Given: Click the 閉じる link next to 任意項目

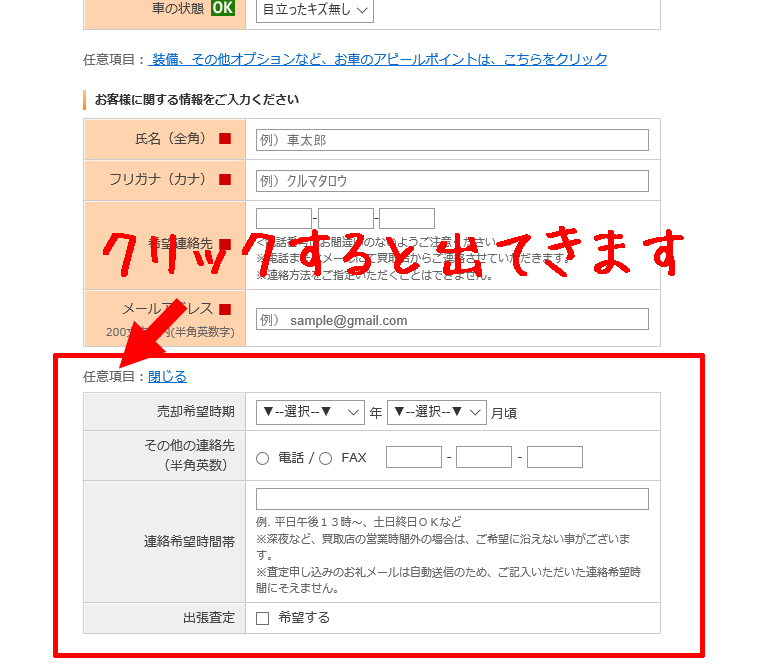Looking at the screenshot, I should pyautogui.click(x=167, y=377).
